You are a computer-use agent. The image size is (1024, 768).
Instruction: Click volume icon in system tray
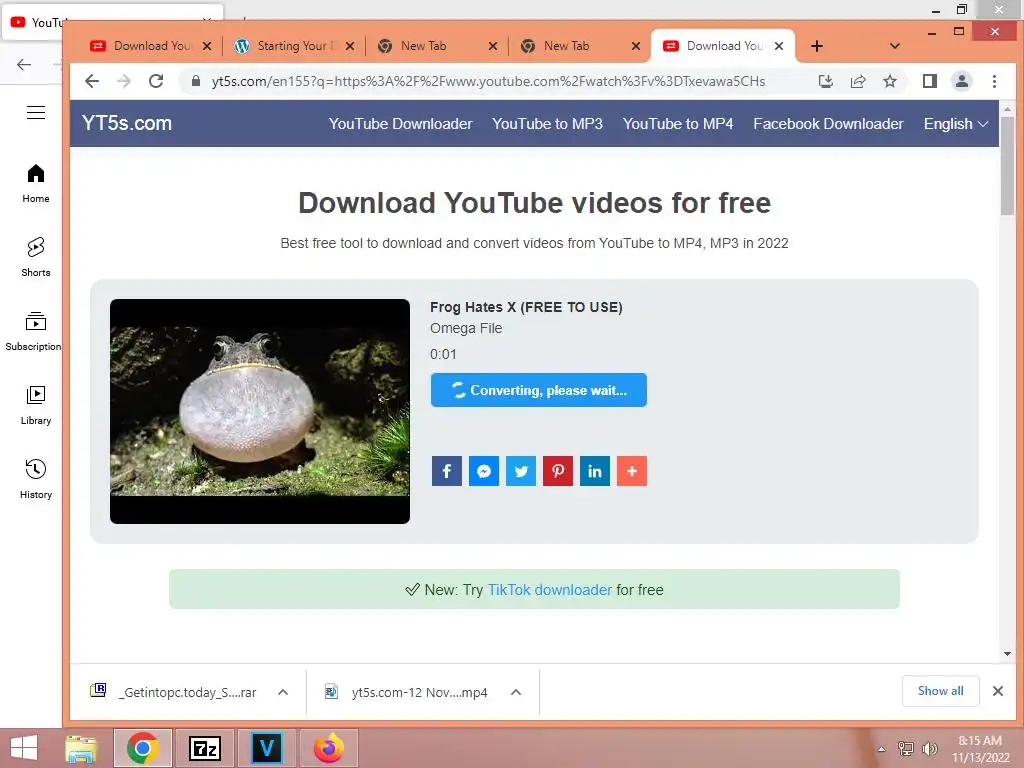point(930,749)
